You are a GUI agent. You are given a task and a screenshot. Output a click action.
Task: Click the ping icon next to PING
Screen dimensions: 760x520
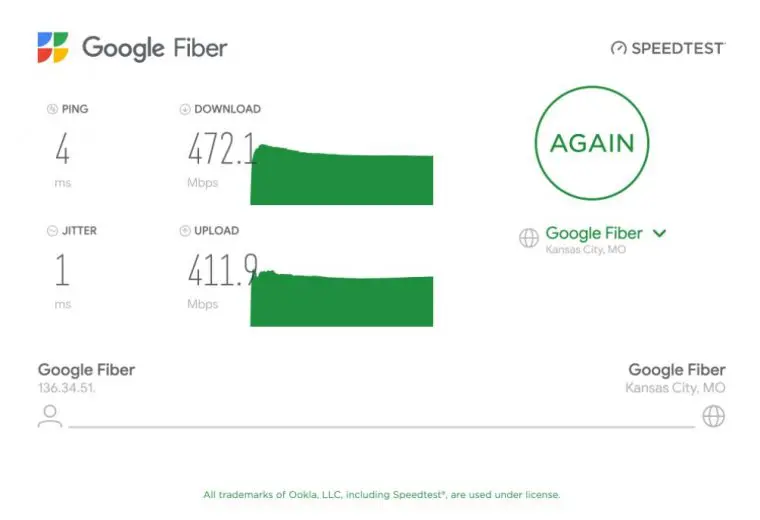[x=52, y=109]
